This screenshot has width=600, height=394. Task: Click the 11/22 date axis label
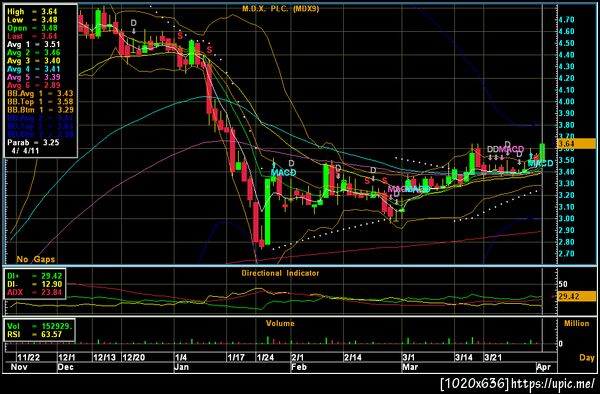coord(28,358)
